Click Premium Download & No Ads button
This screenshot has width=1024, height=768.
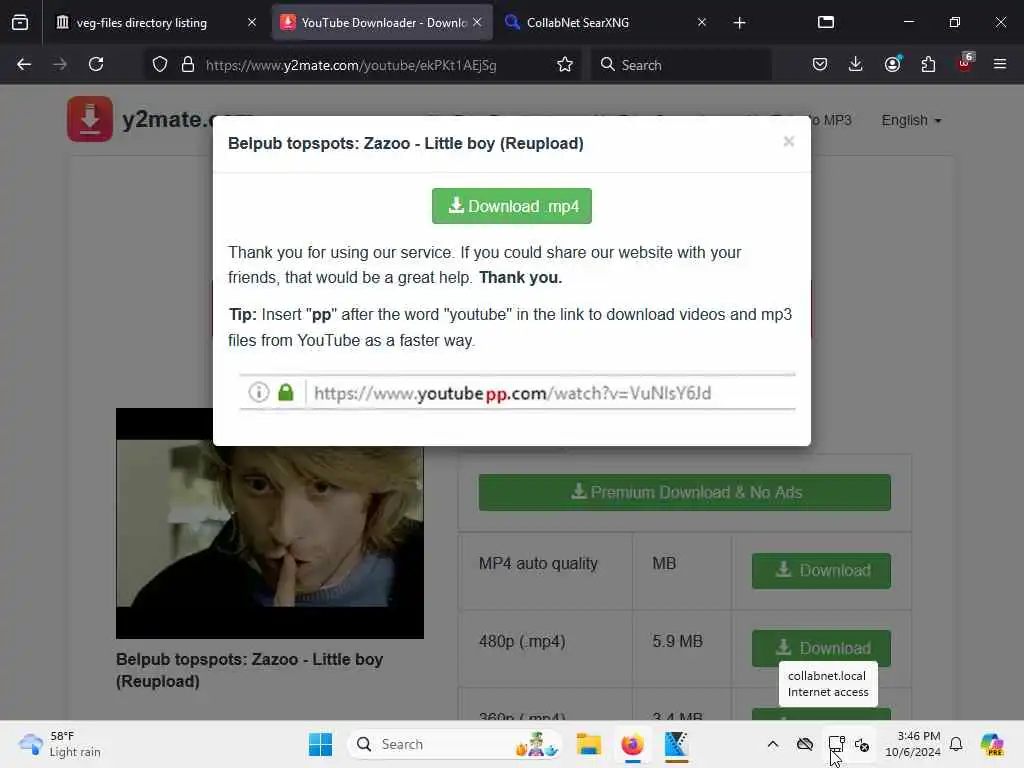click(x=684, y=492)
